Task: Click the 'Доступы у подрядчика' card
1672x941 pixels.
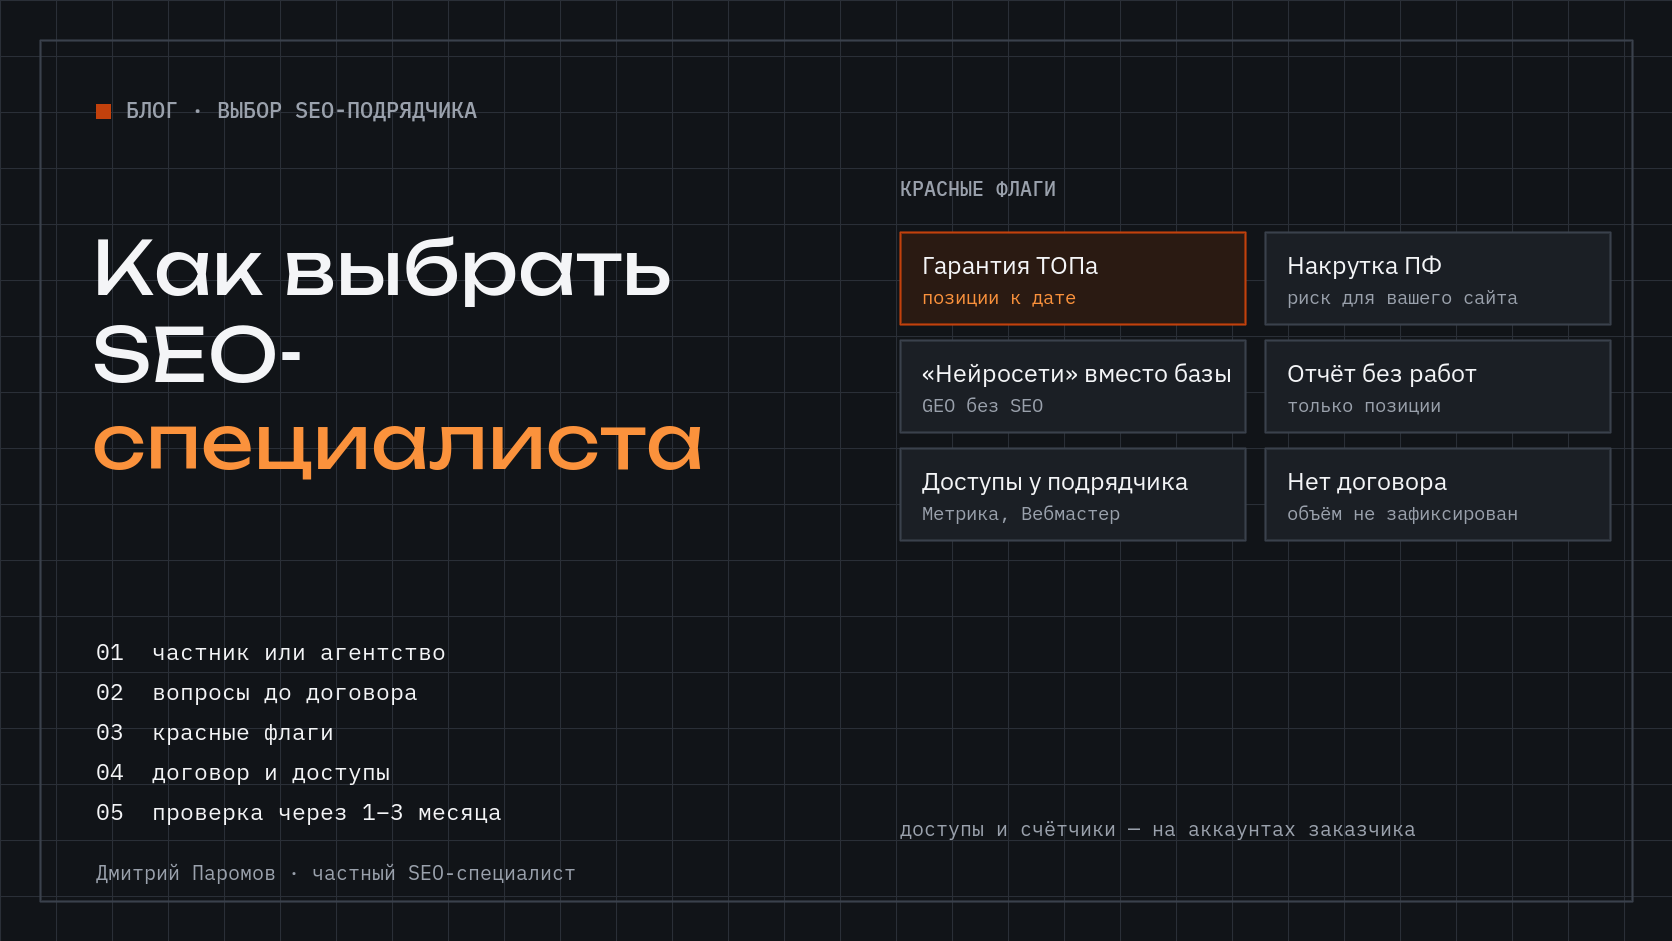Action: click(1073, 495)
